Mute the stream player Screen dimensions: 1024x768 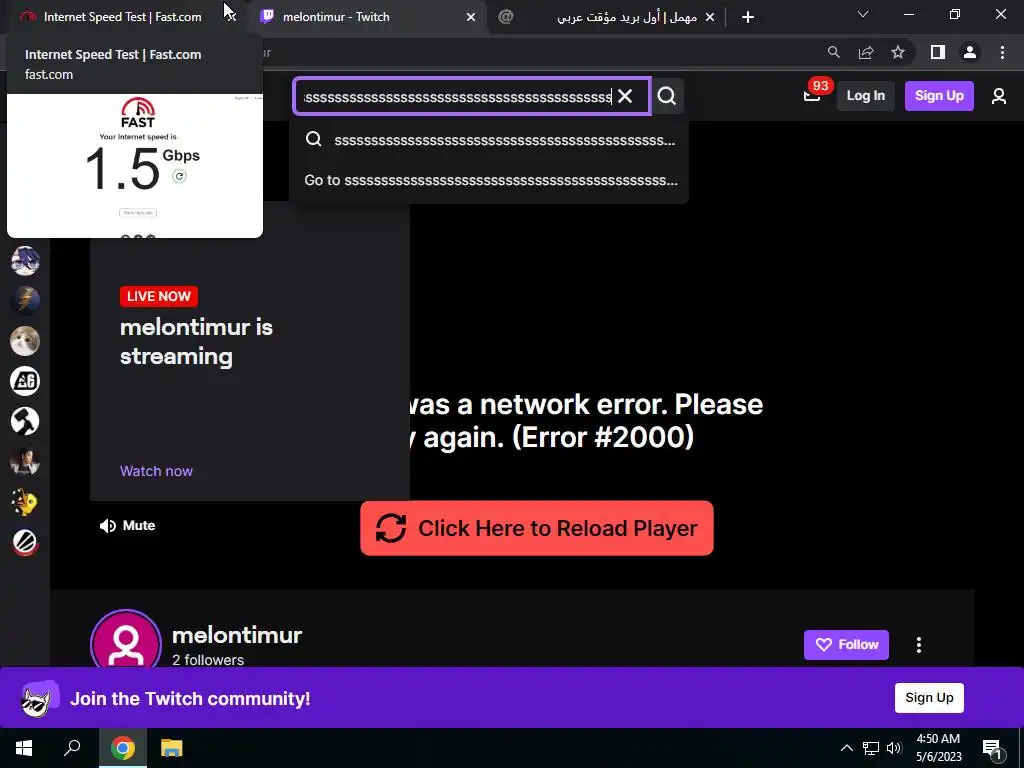point(127,526)
